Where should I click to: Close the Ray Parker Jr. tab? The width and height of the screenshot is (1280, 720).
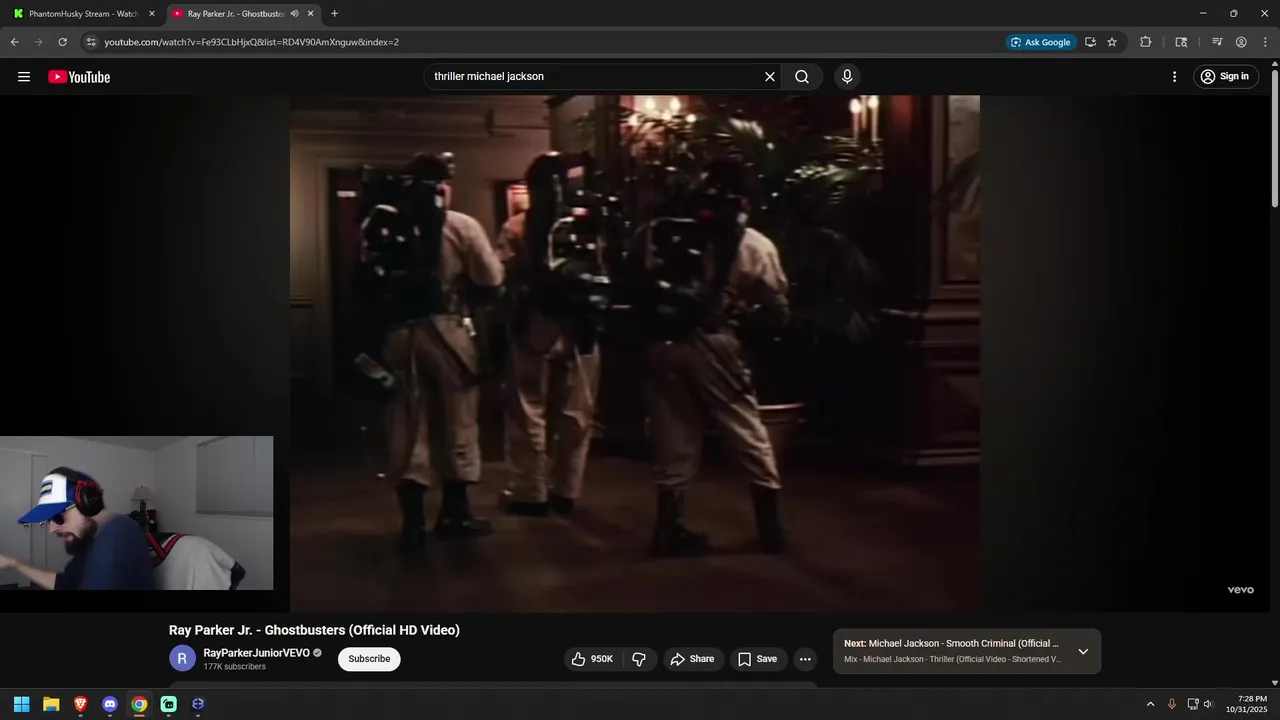click(310, 14)
